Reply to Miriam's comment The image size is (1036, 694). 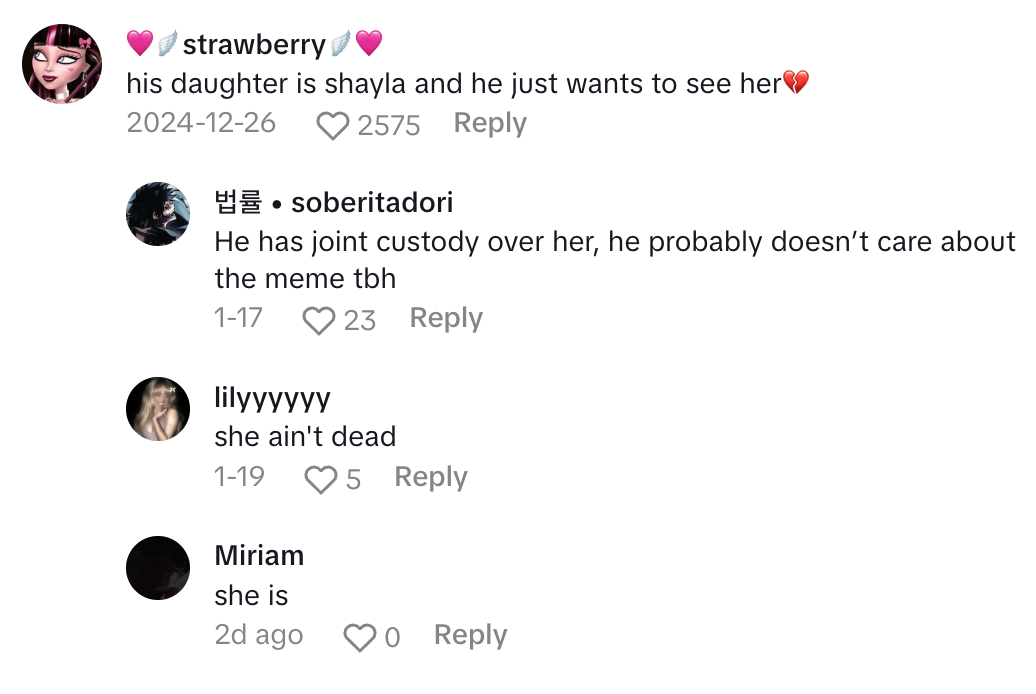tap(470, 635)
